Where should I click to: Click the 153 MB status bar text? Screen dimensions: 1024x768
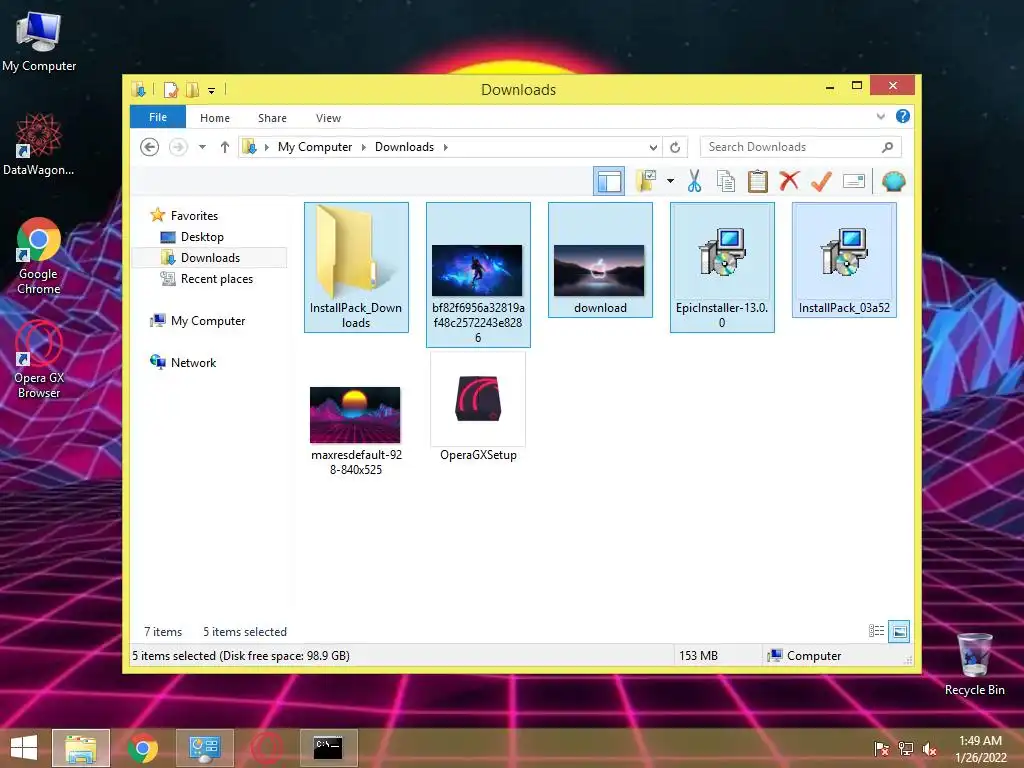tap(698, 656)
